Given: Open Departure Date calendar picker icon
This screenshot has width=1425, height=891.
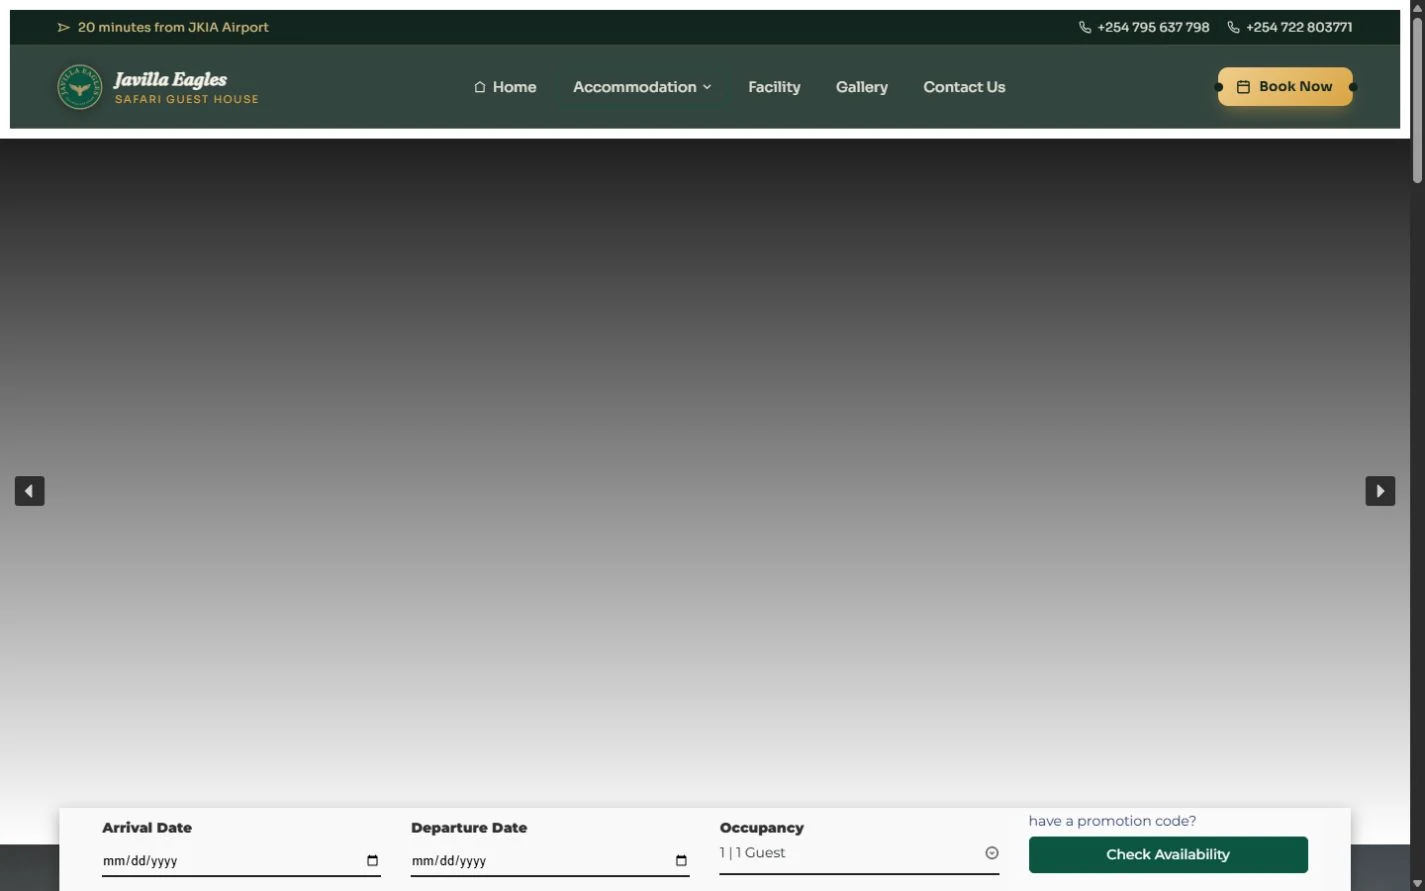Looking at the screenshot, I should tap(681, 861).
